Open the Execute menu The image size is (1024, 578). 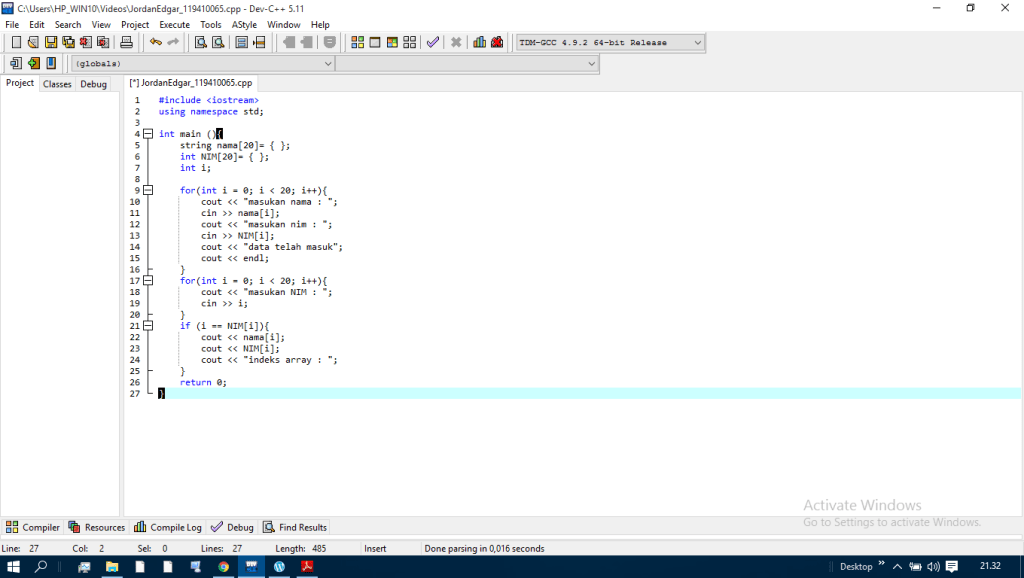[x=174, y=24]
